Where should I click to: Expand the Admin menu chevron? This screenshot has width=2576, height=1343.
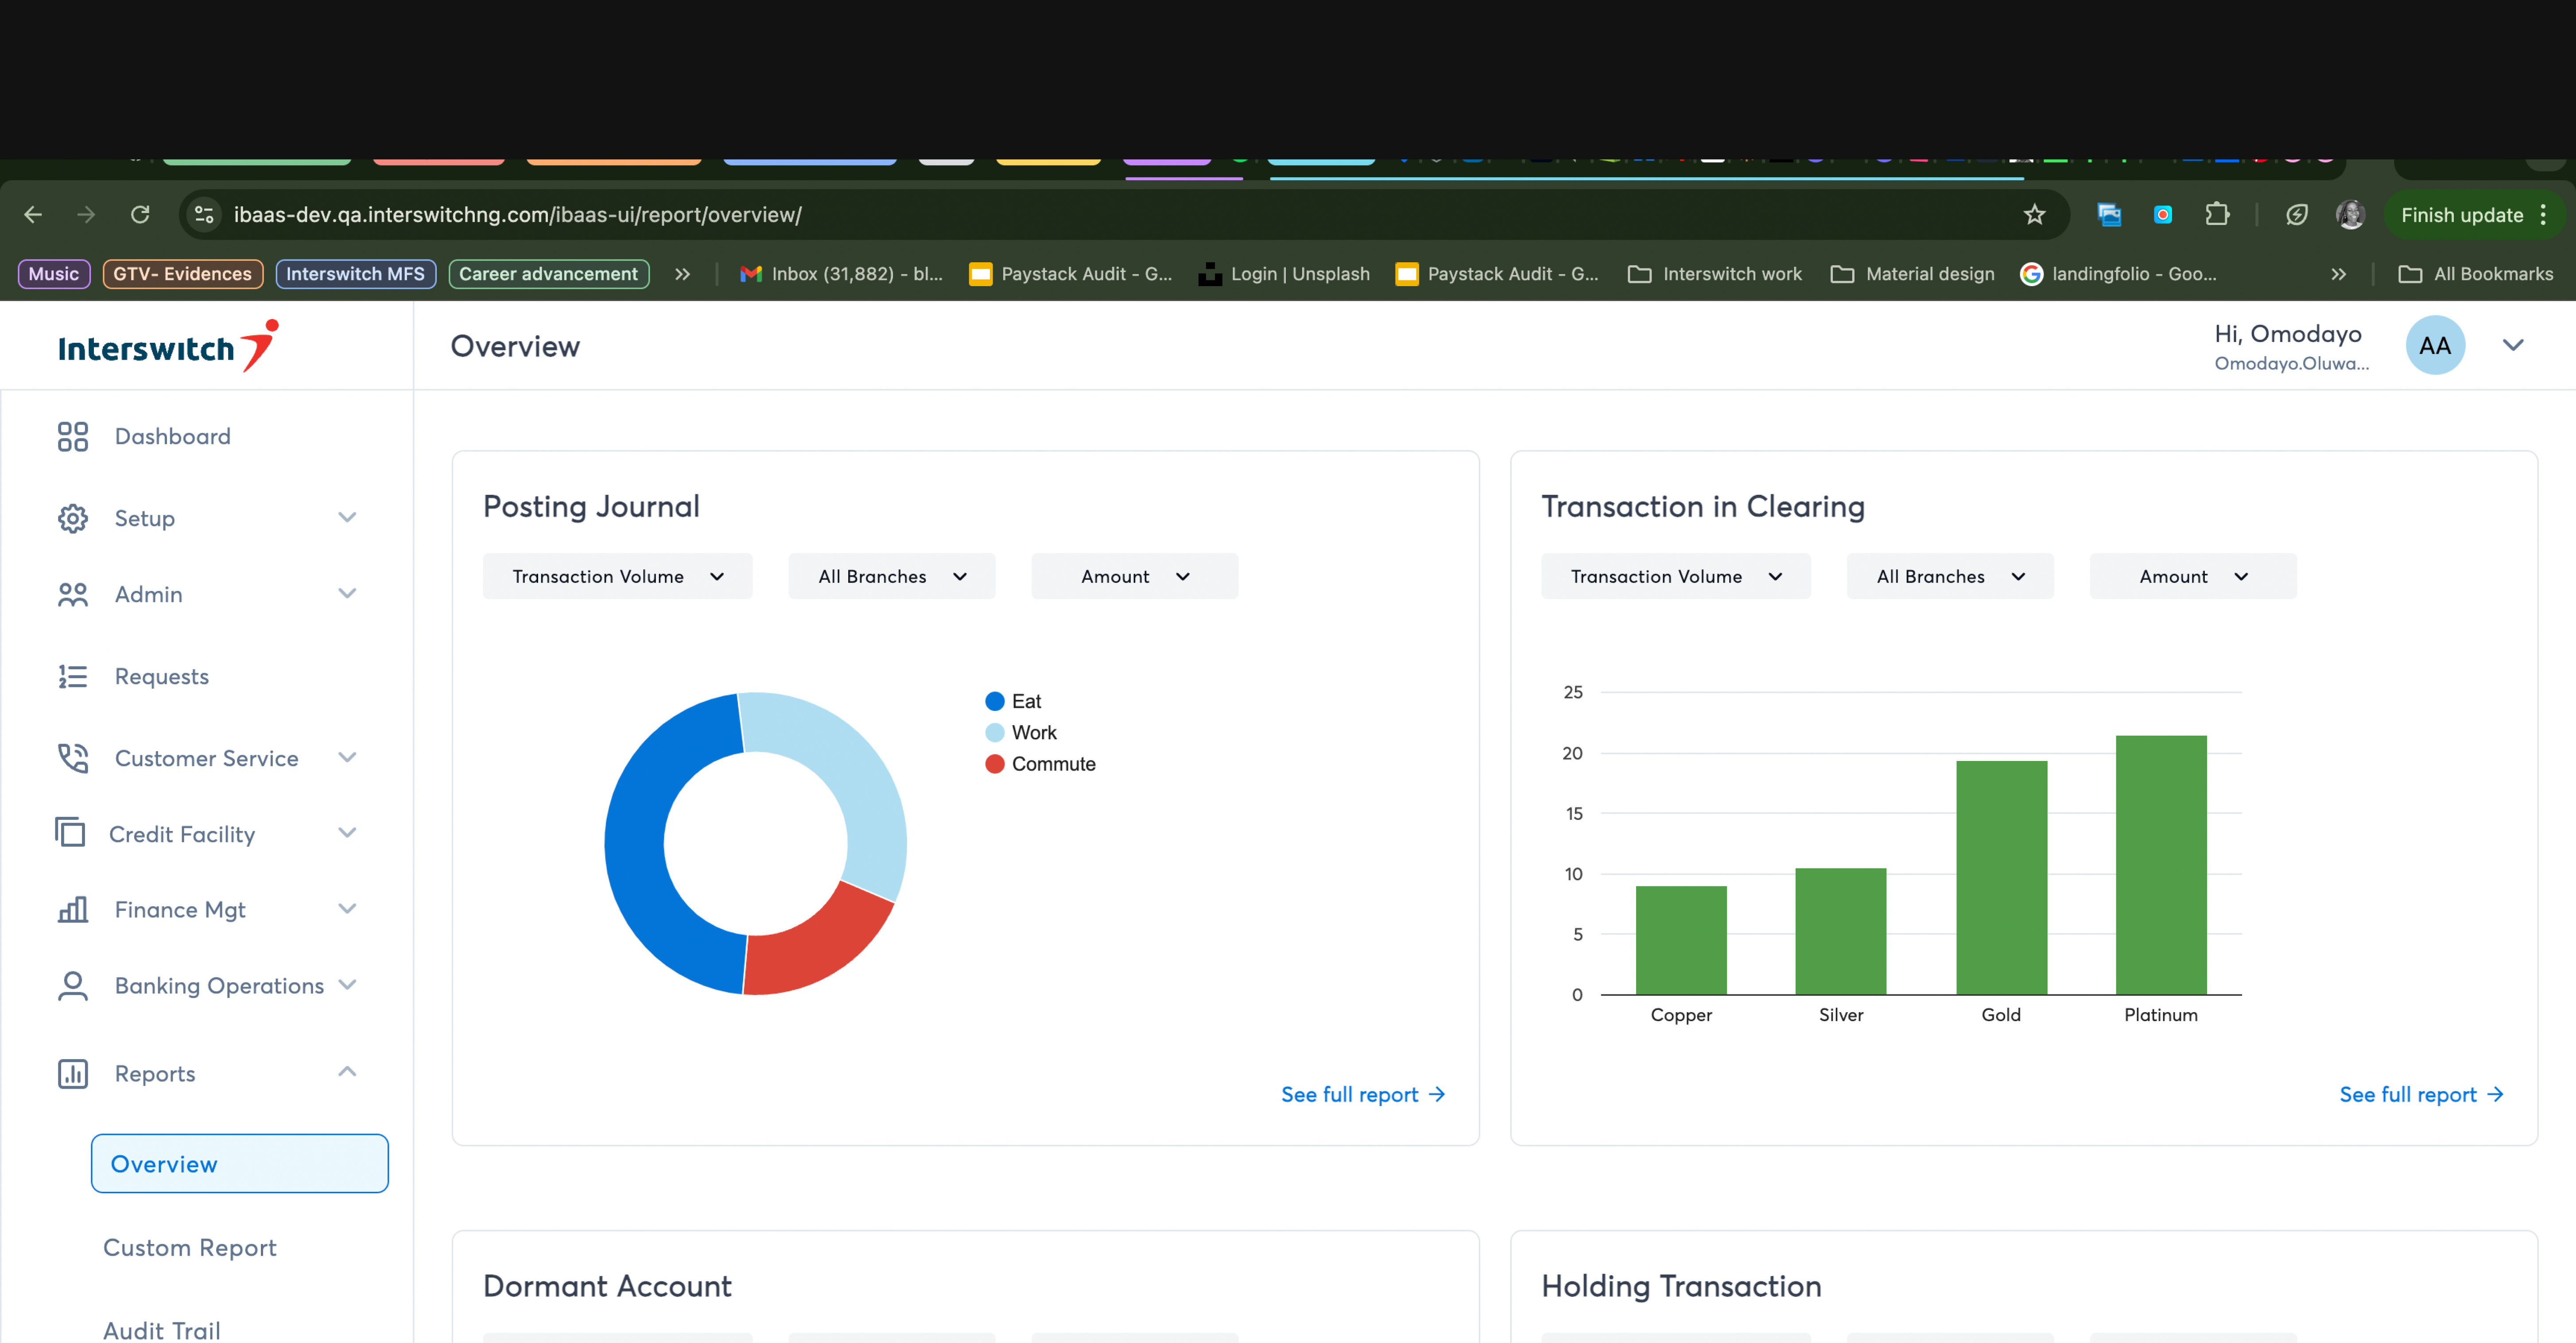pos(347,593)
